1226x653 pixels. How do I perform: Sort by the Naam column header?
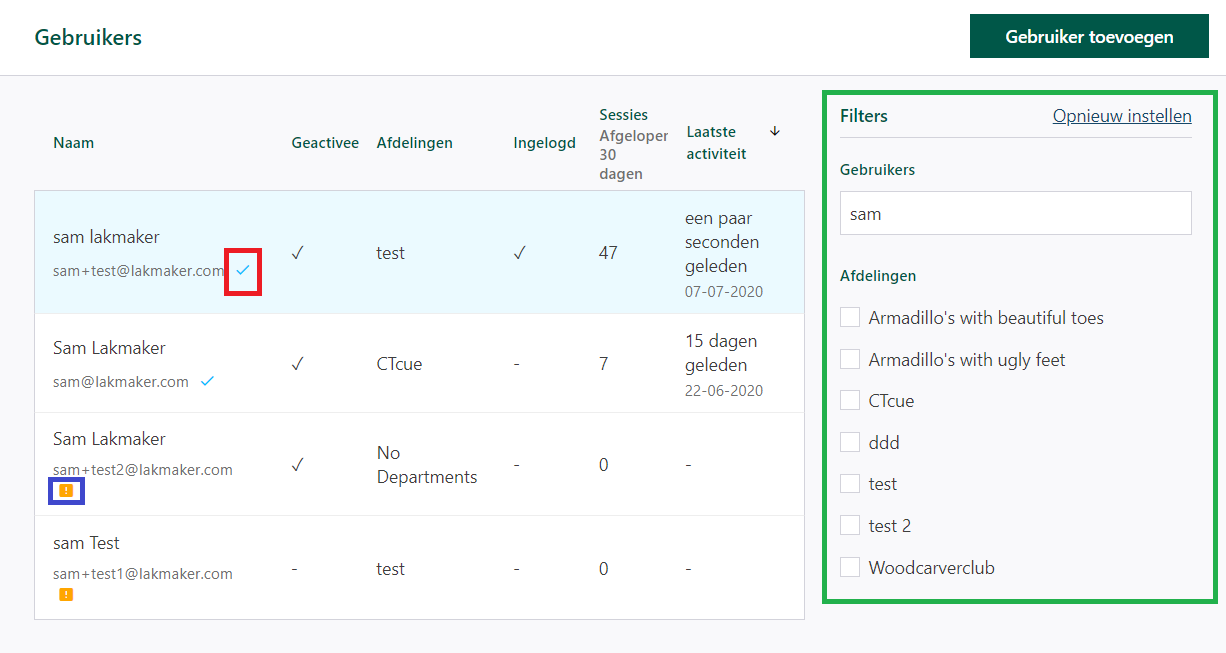coord(74,143)
